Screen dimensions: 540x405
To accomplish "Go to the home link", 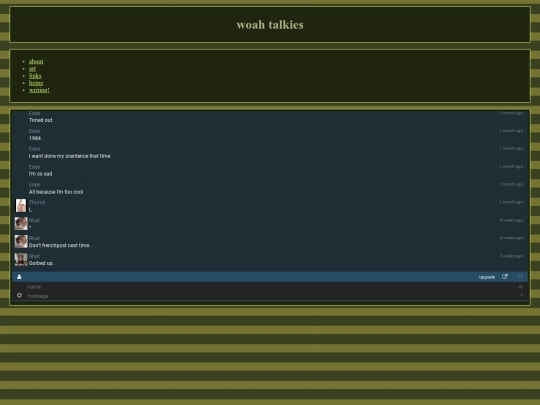I will point(36,83).
